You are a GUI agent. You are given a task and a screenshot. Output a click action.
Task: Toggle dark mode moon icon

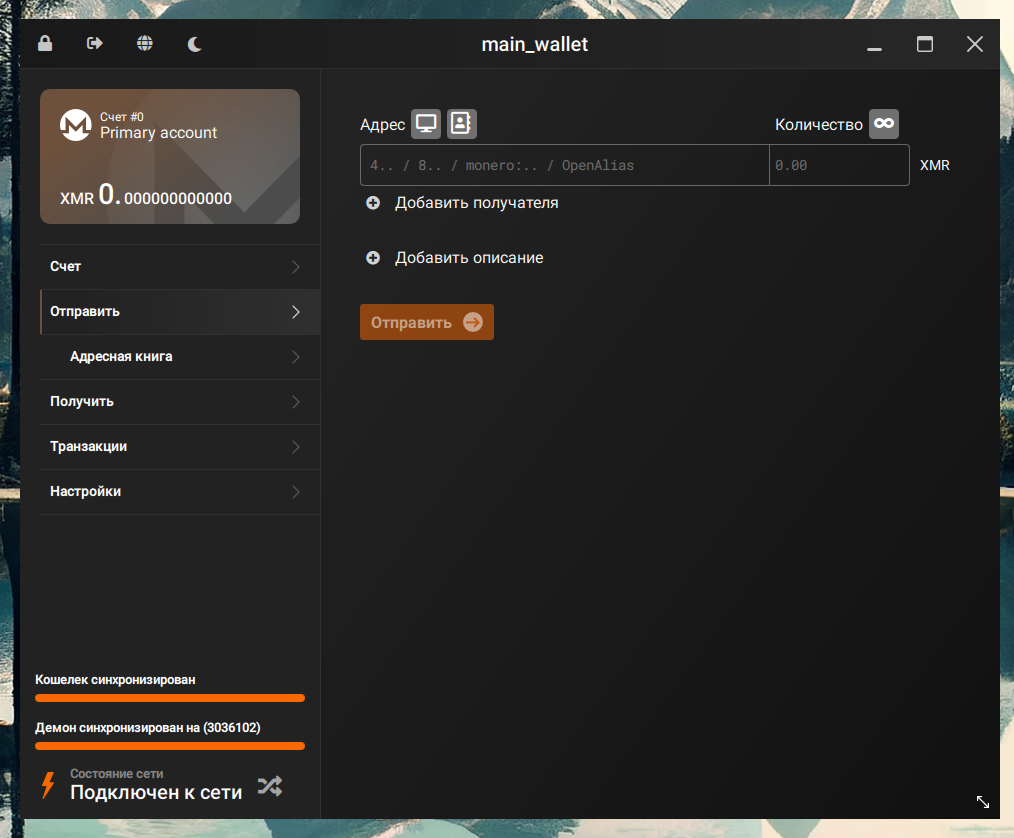coord(195,44)
